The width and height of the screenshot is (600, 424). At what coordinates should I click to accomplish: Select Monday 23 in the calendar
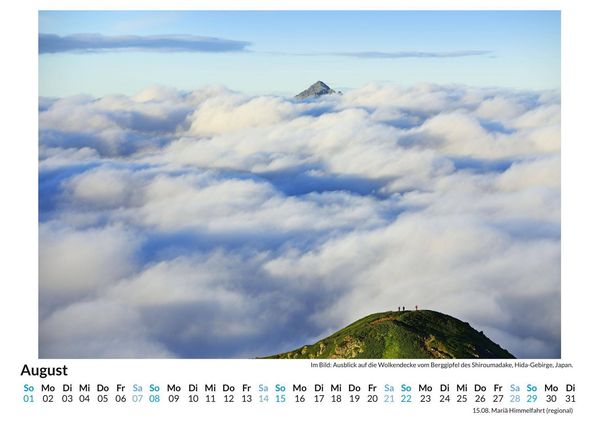426,393
